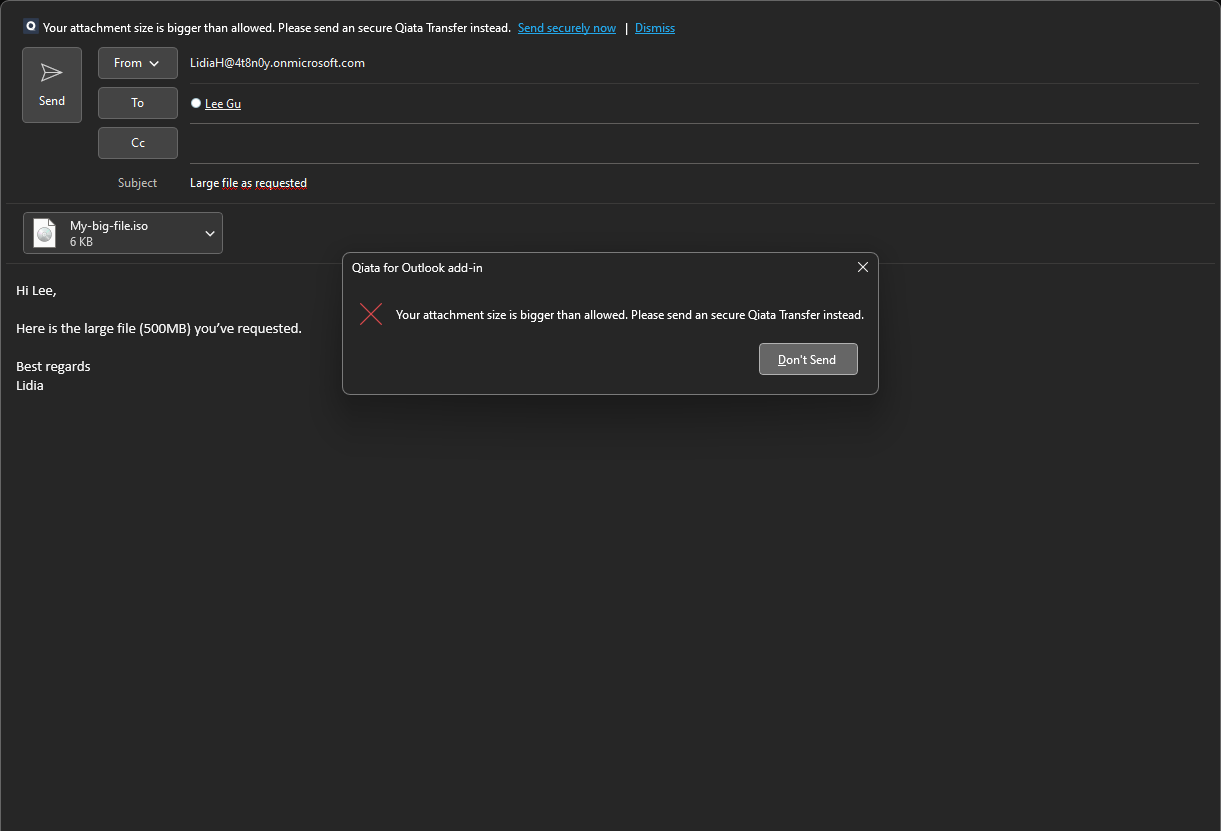Click Lee Gu's presence status circle

coord(196,103)
